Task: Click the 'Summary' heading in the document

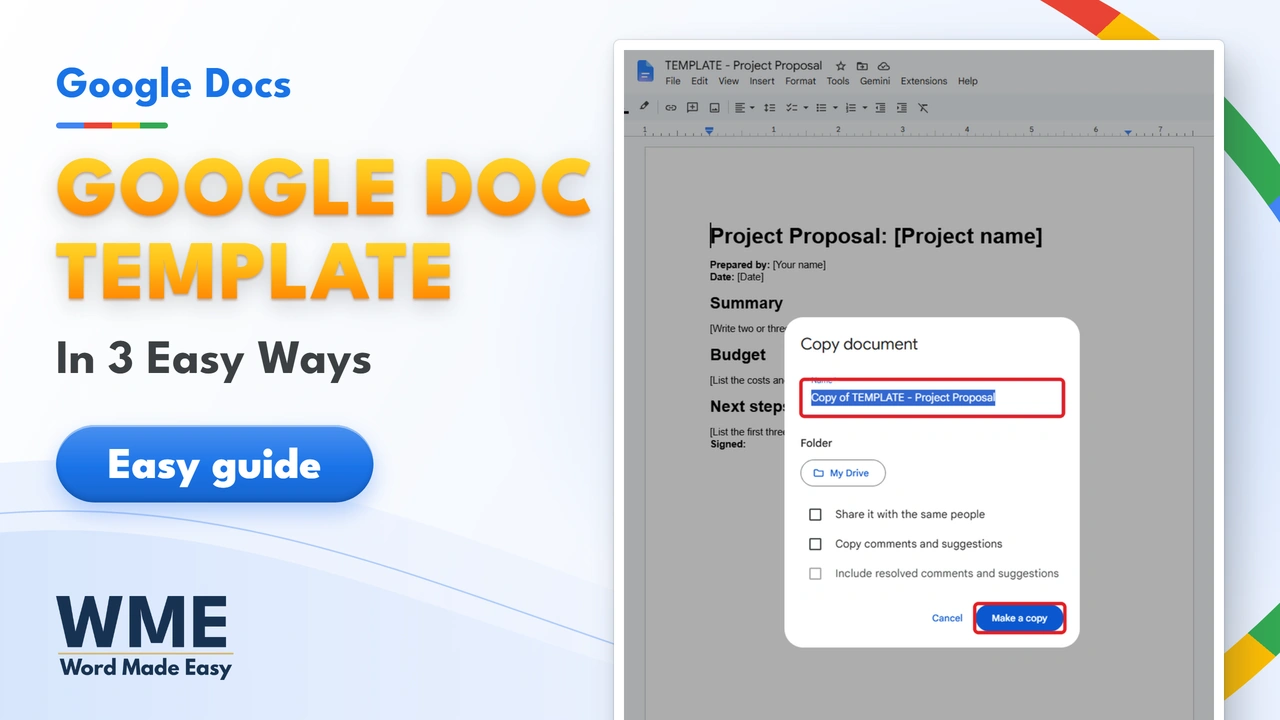Action: click(x=746, y=303)
